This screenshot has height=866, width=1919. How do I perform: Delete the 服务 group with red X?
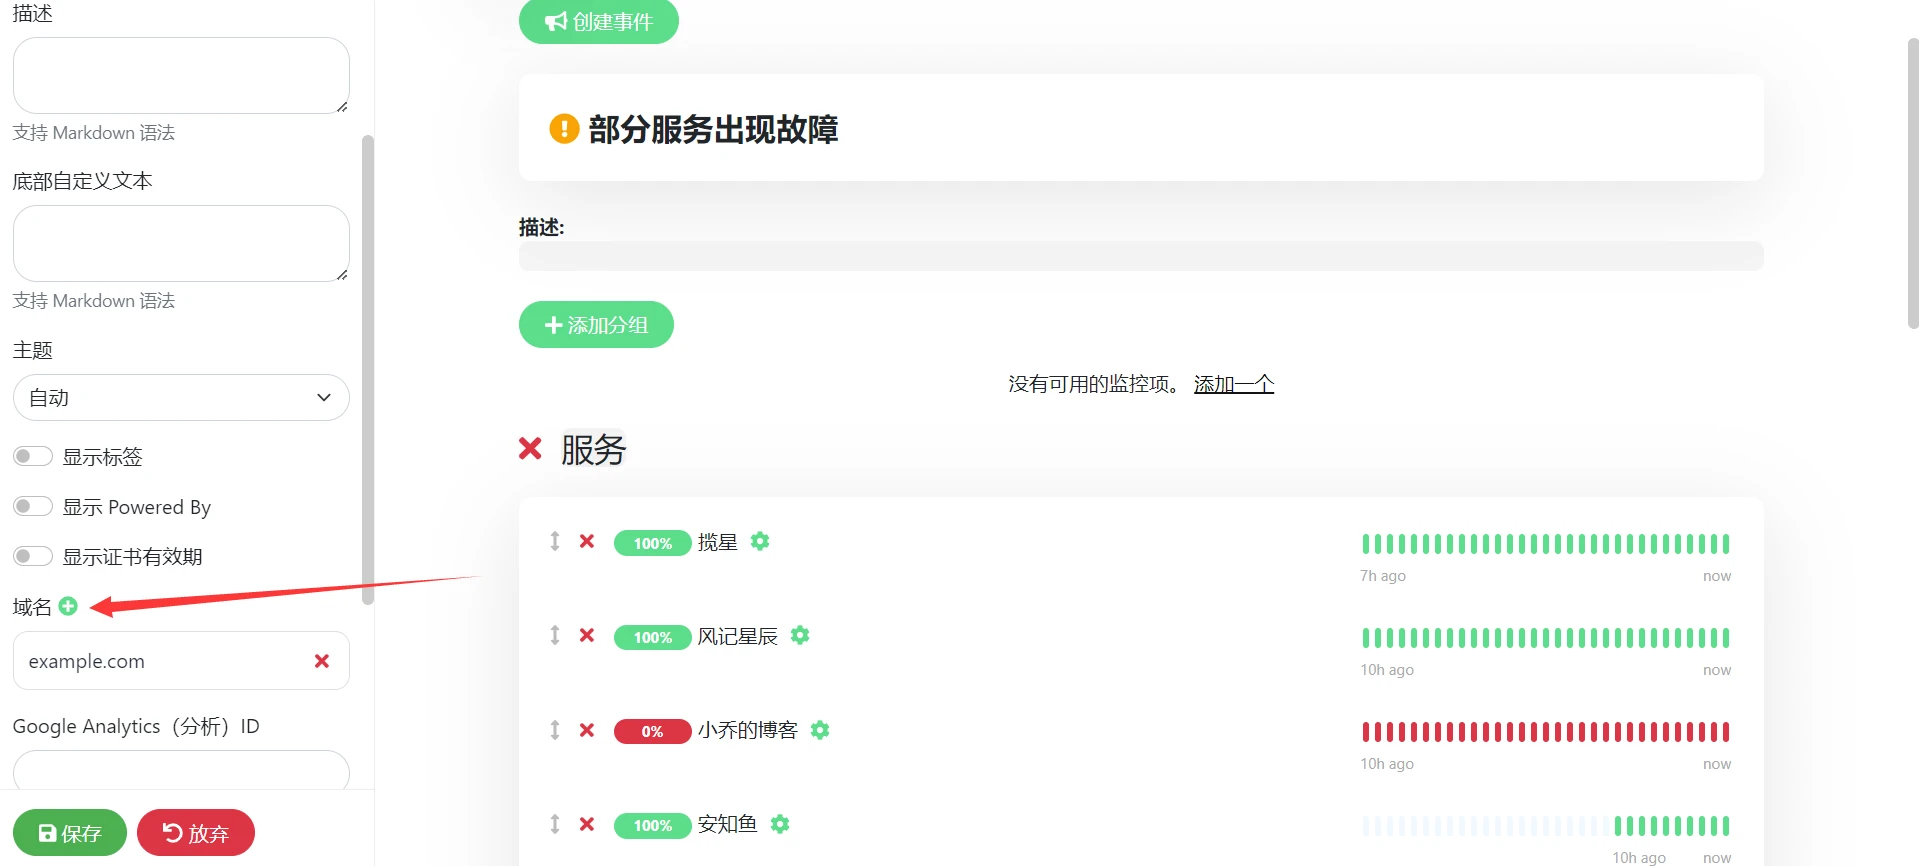[x=530, y=449]
